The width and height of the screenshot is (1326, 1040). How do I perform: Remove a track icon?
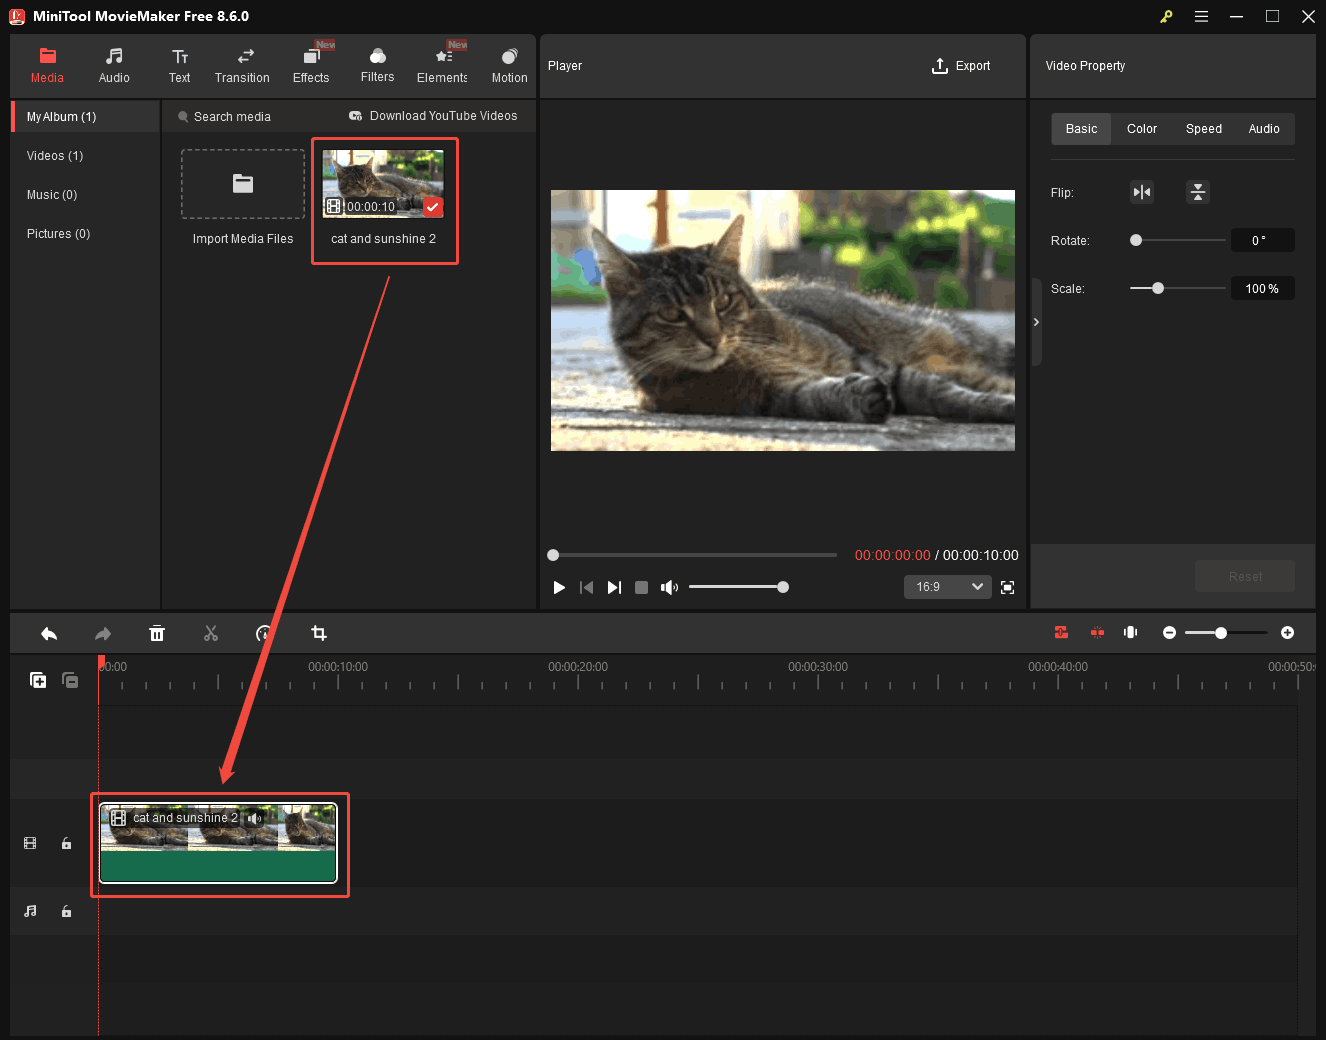pos(70,680)
